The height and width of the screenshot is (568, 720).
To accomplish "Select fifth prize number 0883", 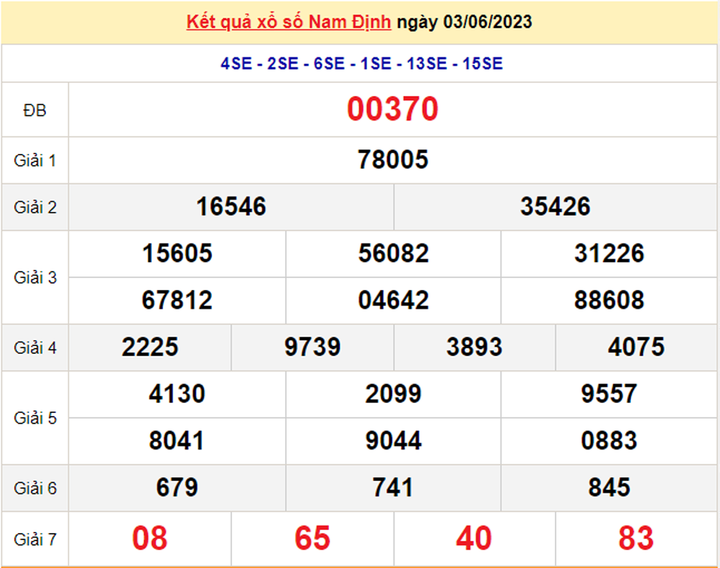I will [x=609, y=441].
